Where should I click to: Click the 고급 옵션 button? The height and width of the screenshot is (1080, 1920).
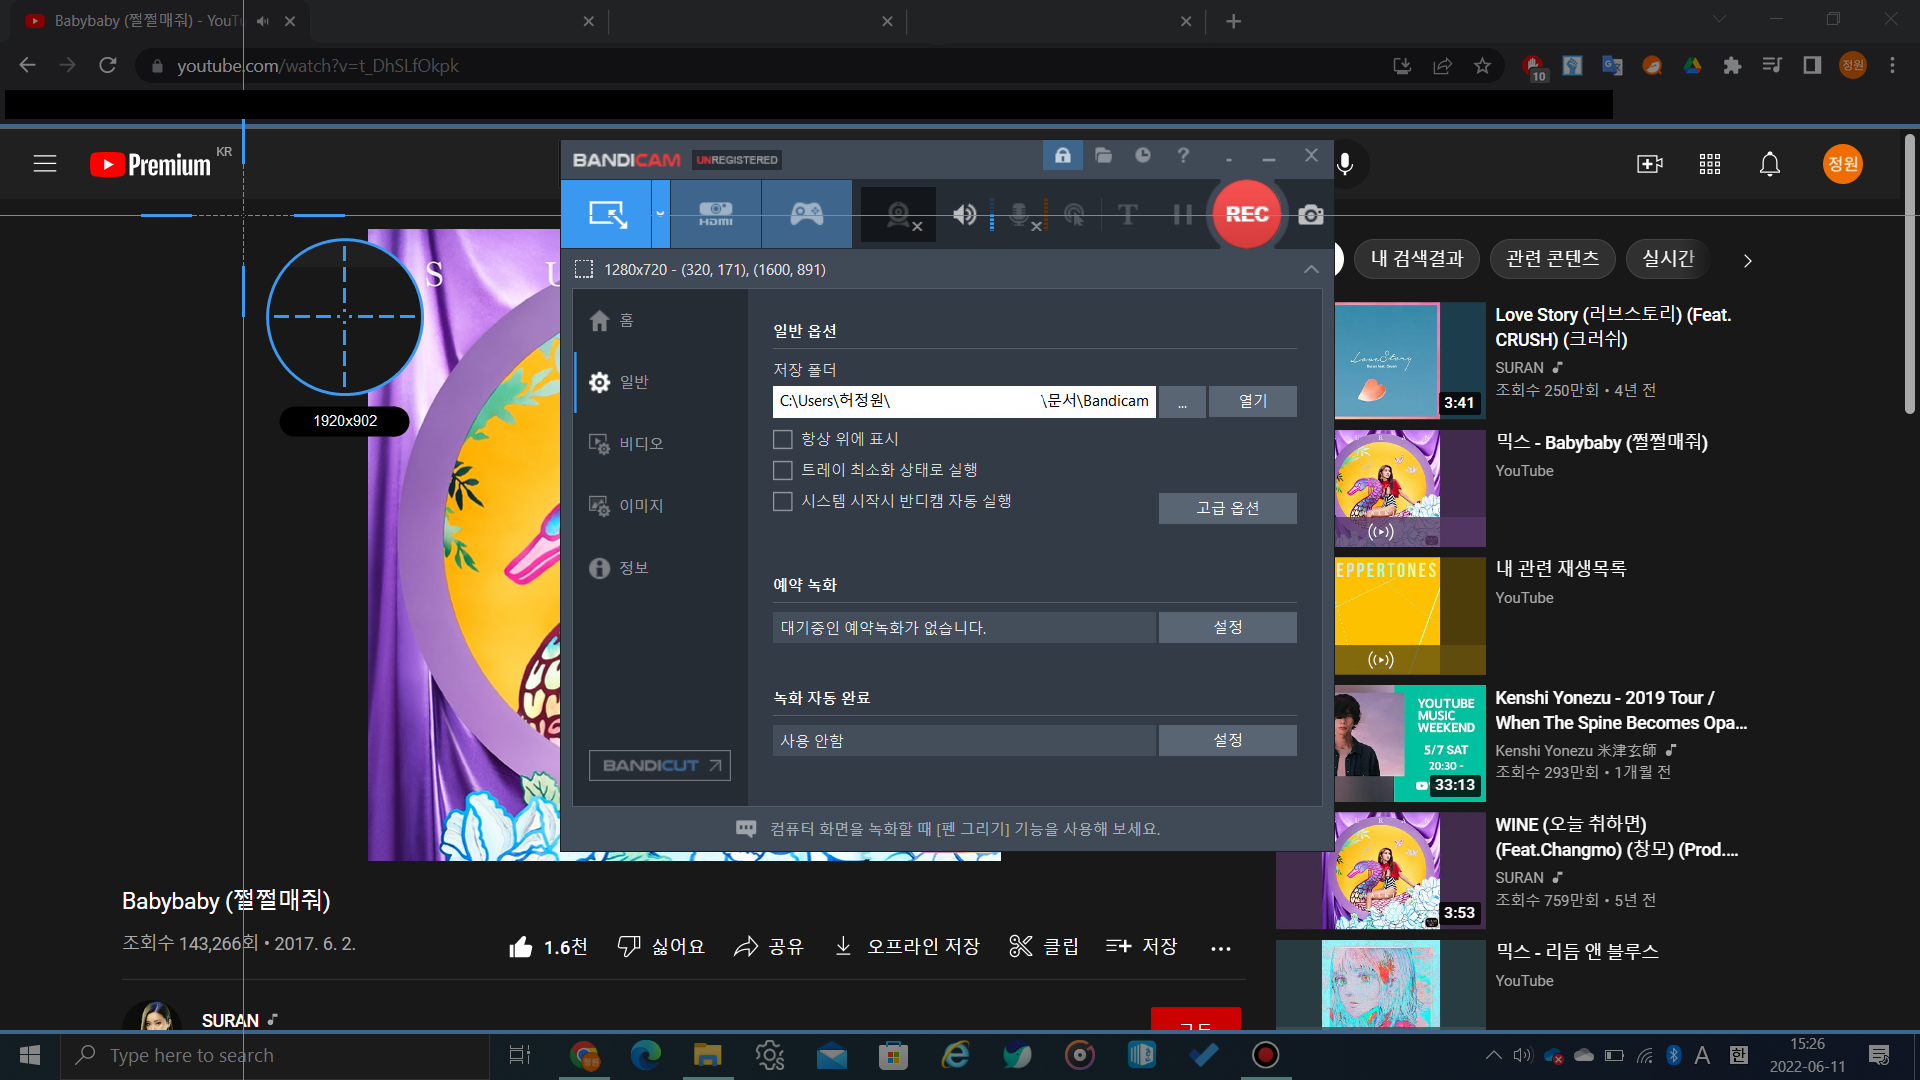1227,508
